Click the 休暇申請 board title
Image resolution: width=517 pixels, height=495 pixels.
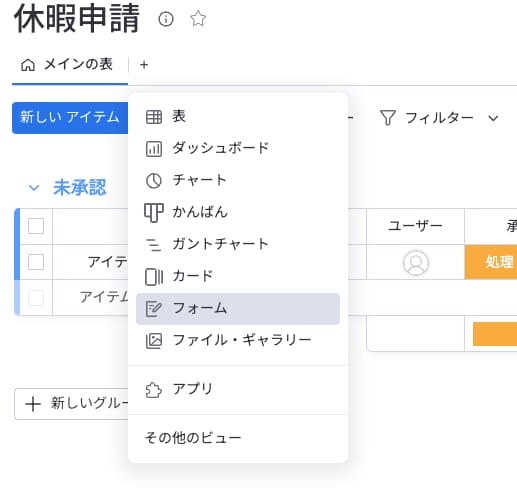(77, 19)
